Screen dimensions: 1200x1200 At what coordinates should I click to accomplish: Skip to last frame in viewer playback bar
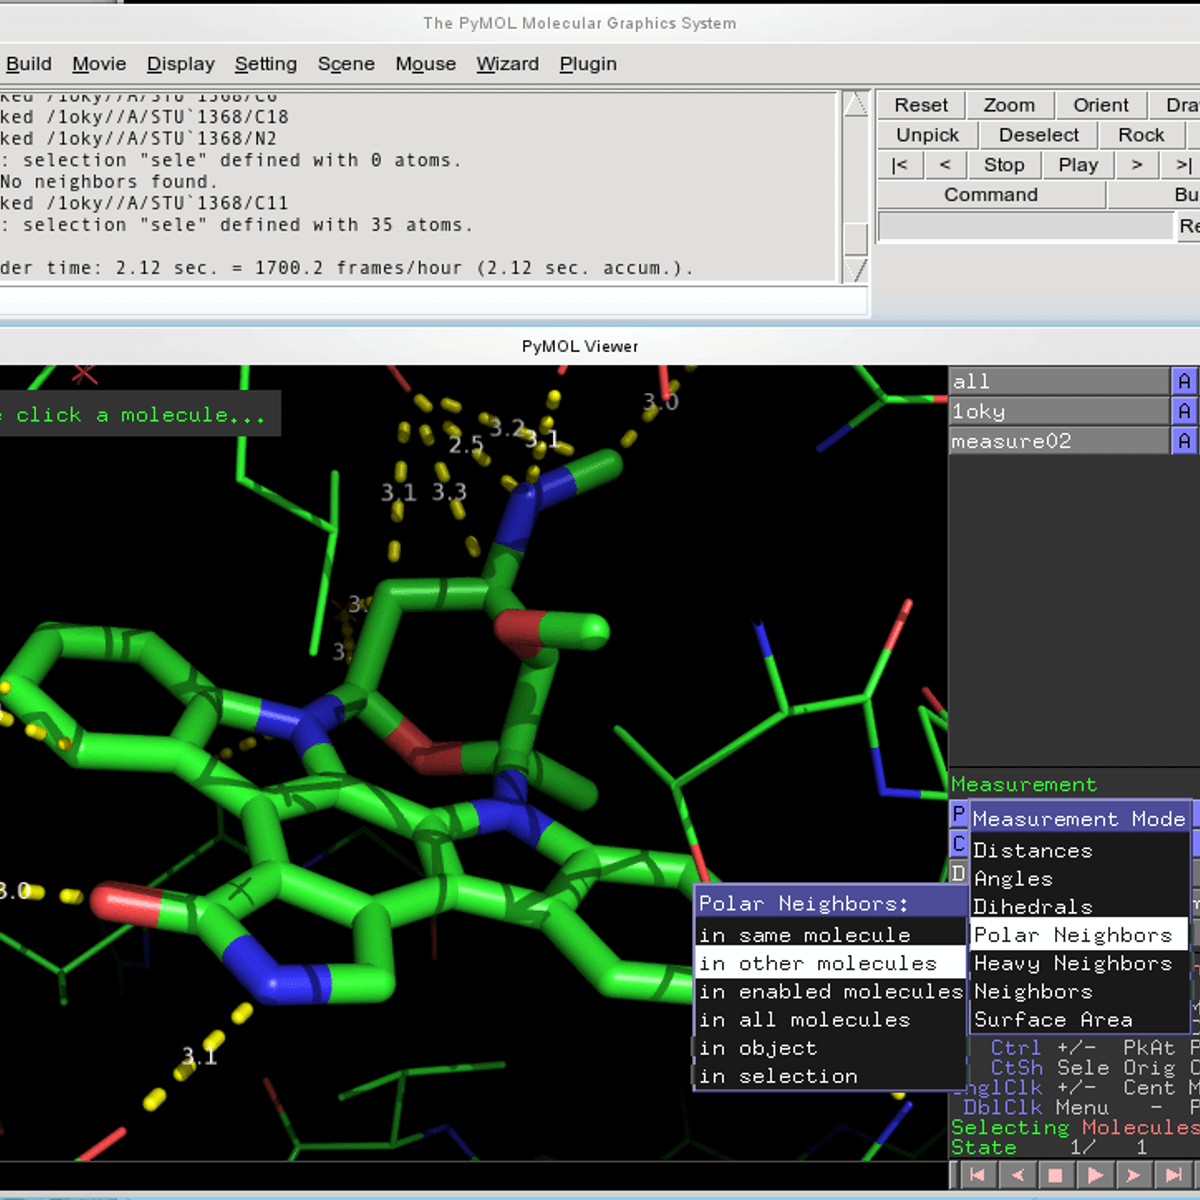1173,1175
